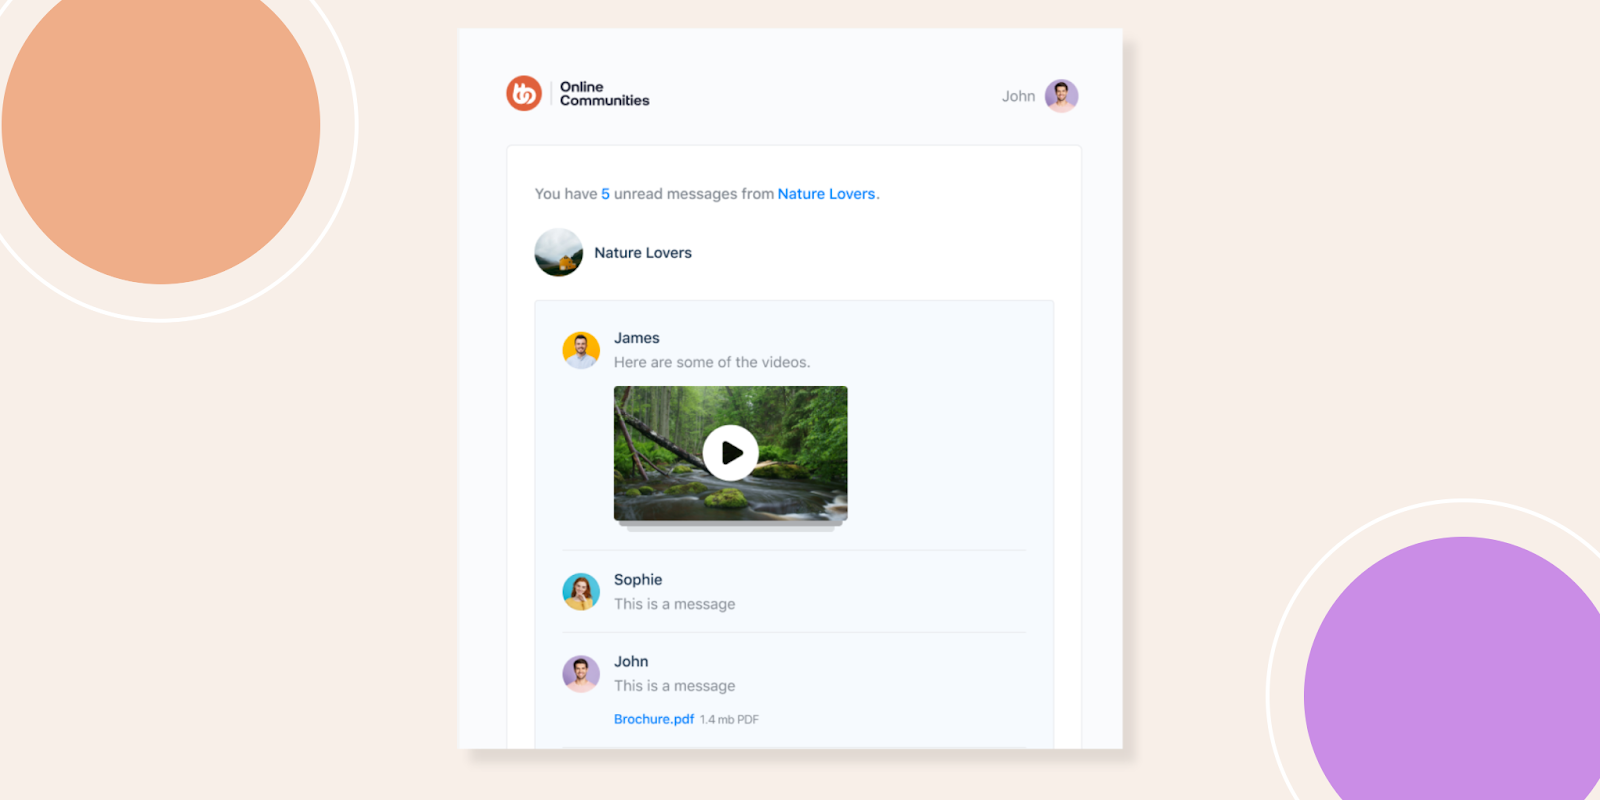Viewport: 1600px width, 800px height.
Task: Click Sophie's profile avatar
Action: [581, 592]
